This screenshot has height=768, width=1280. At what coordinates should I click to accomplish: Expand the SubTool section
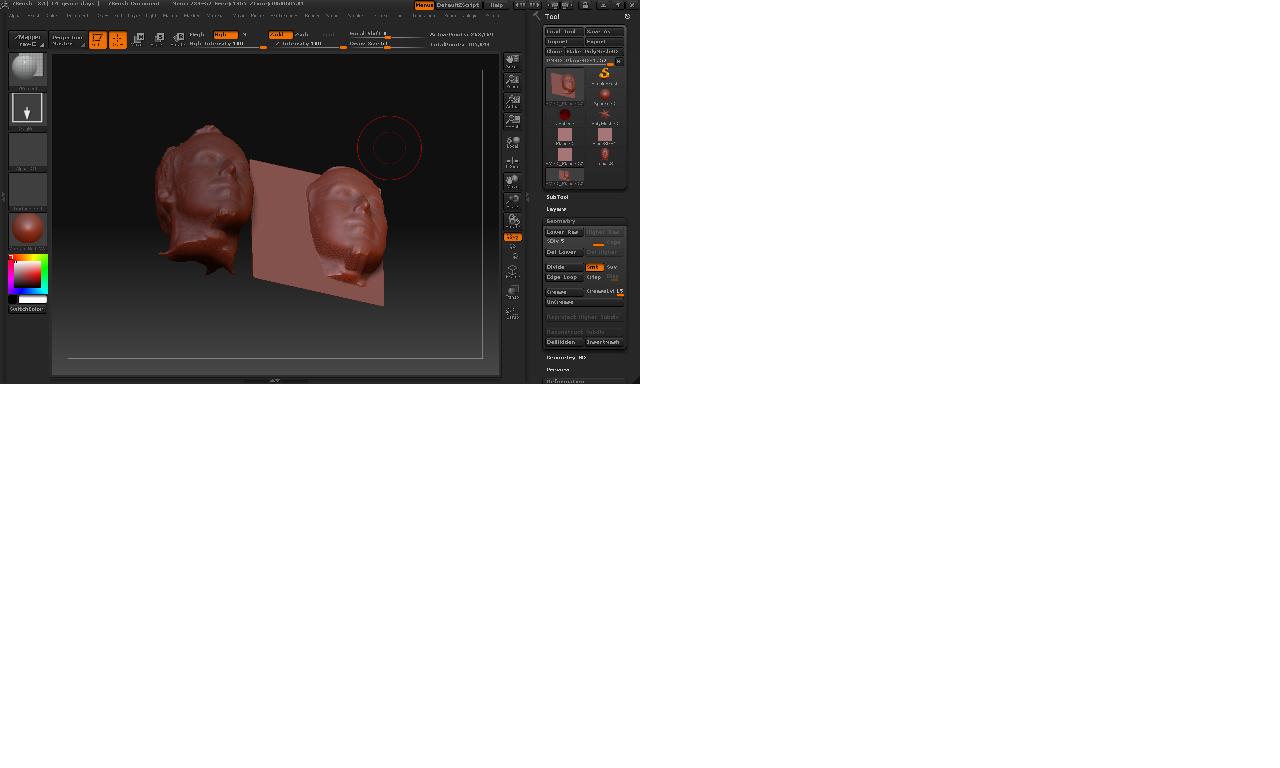click(557, 197)
